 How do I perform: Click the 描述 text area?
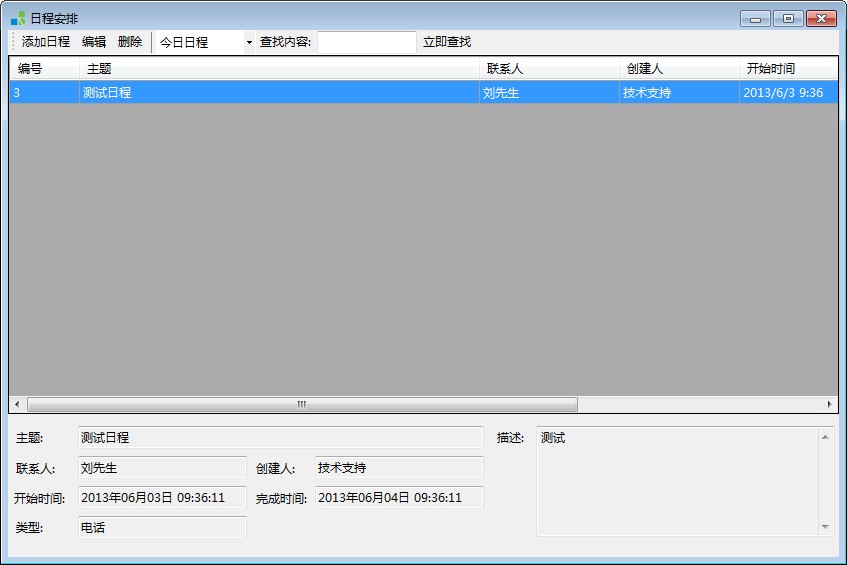tap(677, 481)
